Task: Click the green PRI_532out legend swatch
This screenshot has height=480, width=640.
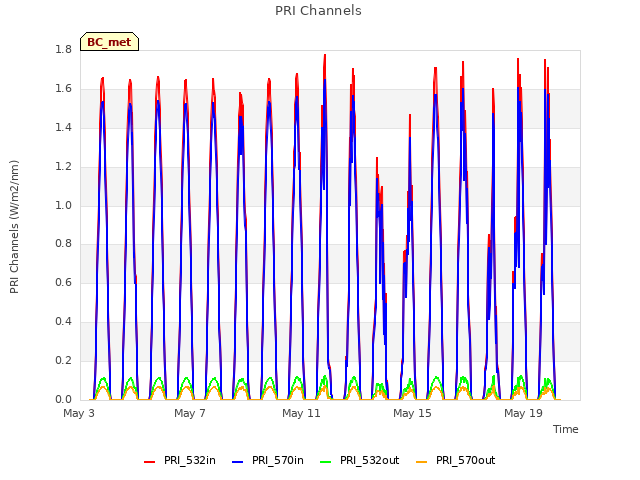Action: tap(326, 461)
